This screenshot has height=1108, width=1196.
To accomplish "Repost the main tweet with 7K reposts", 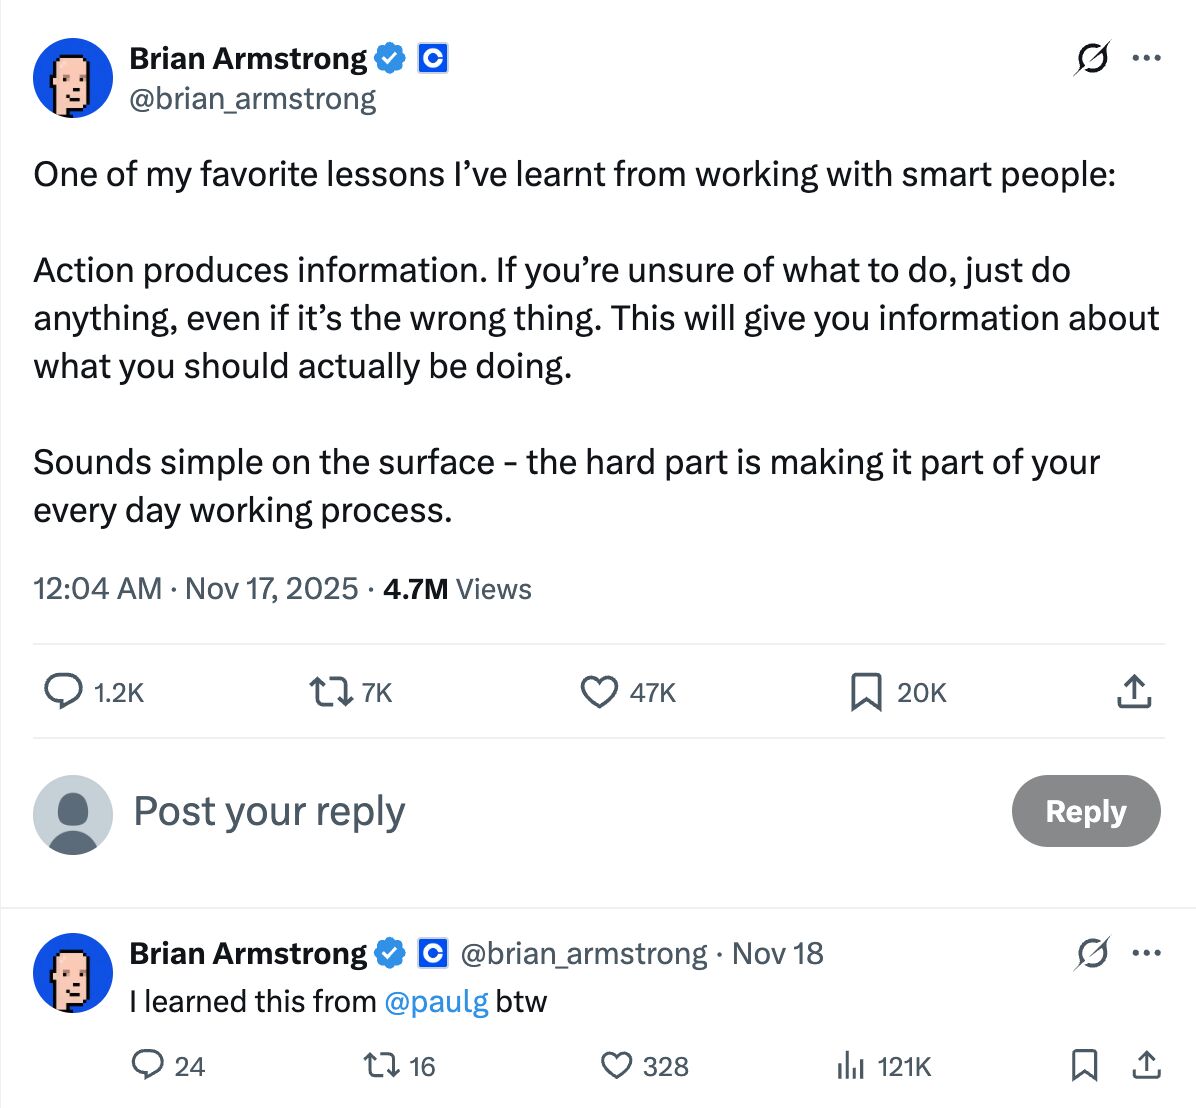I will pyautogui.click(x=330, y=692).
